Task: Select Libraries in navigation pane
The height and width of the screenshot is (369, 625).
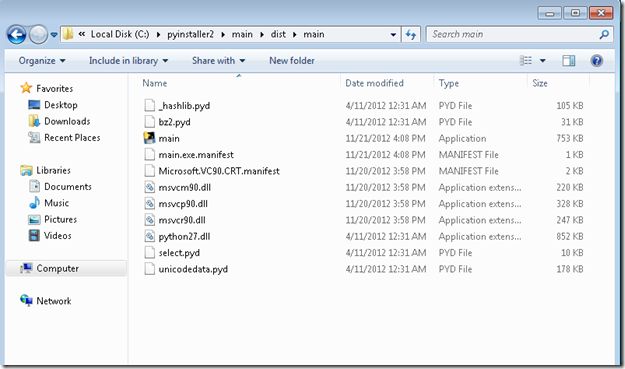Action: click(x=53, y=170)
